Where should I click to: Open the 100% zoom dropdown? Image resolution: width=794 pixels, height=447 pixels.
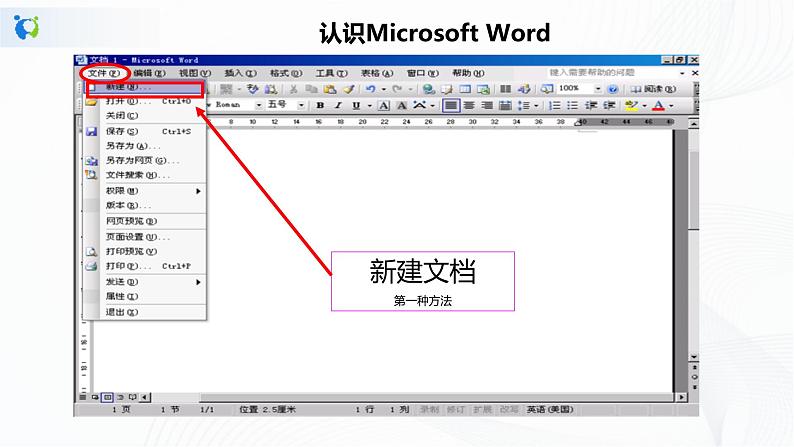pyautogui.click(x=598, y=89)
